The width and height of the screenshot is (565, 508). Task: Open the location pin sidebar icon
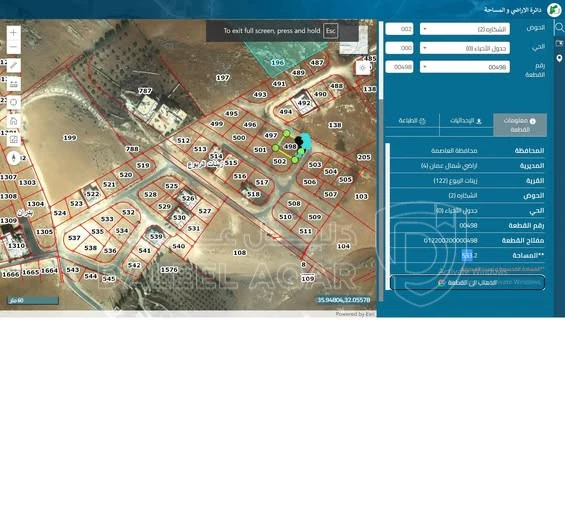559,58
